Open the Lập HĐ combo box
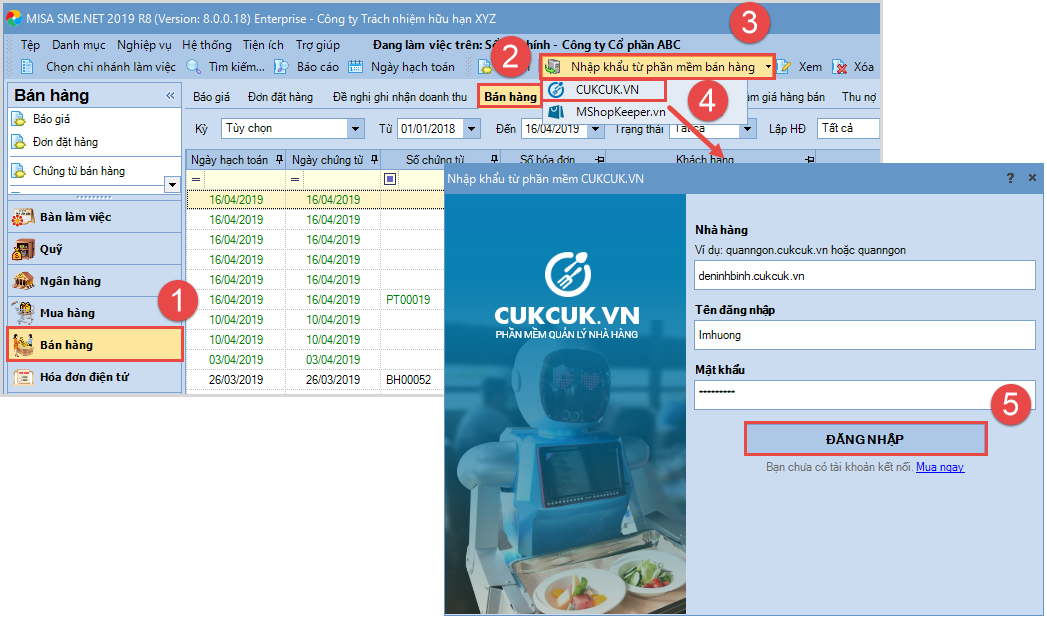Image resolution: width=1047 pixels, height=620 pixels. click(848, 128)
